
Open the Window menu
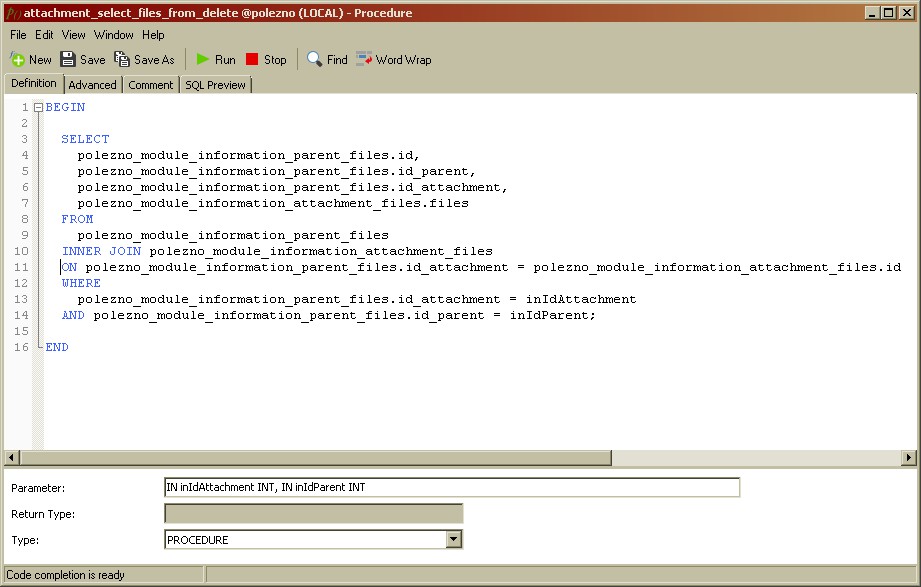(113, 35)
